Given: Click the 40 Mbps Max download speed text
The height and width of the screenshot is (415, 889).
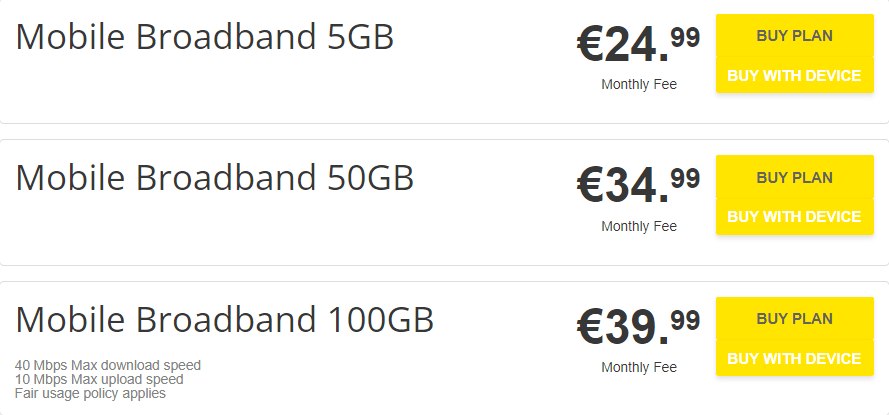Looking at the screenshot, I should click(108, 365).
